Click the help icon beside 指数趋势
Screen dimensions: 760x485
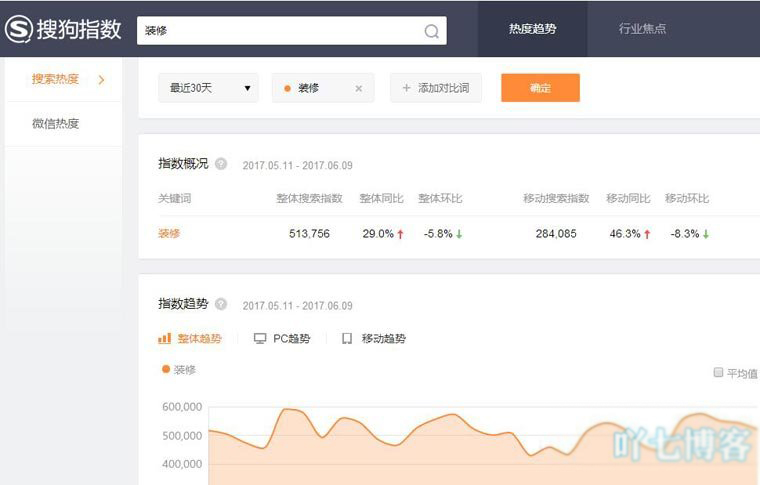pyautogui.click(x=221, y=304)
